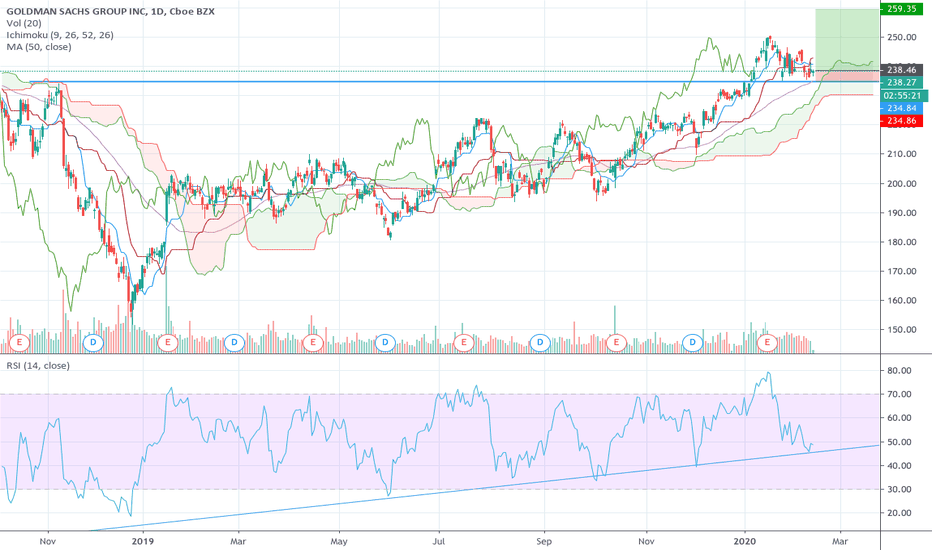Select the green long position box
This screenshot has width=932, height=550.
846,39
